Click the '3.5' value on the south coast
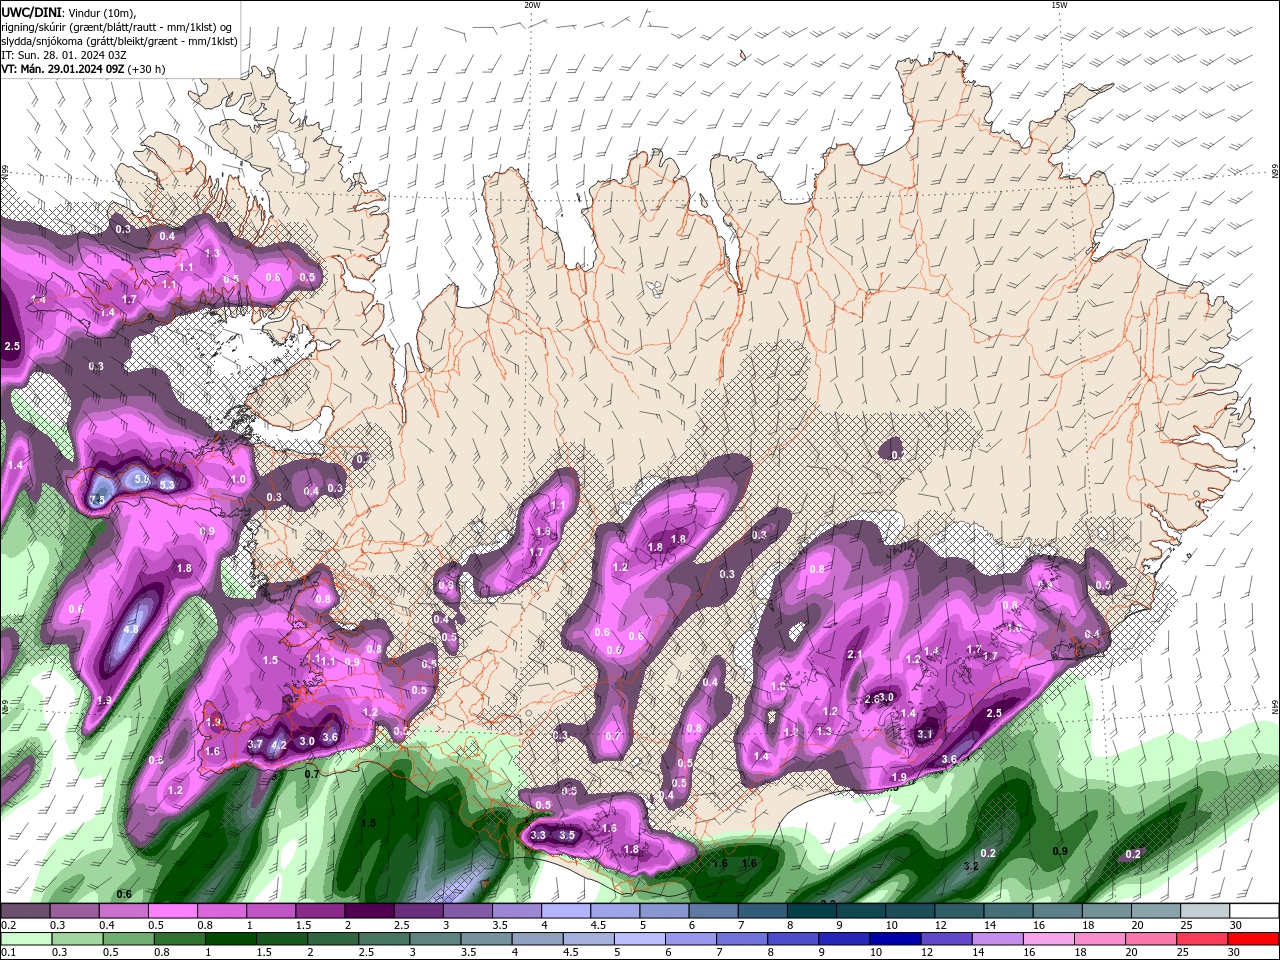 tap(567, 835)
